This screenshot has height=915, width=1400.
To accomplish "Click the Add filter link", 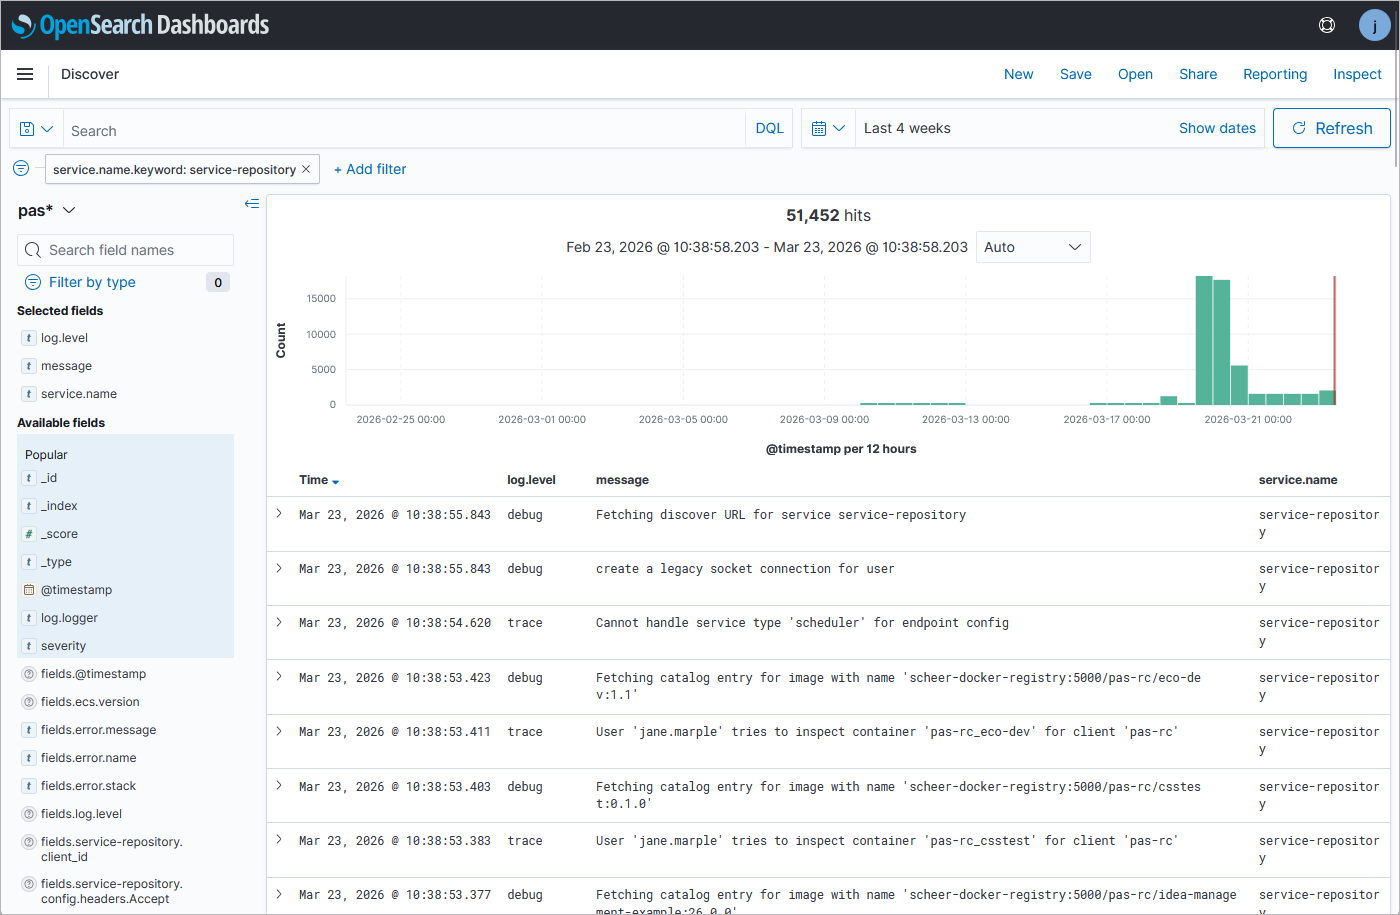I will [370, 169].
